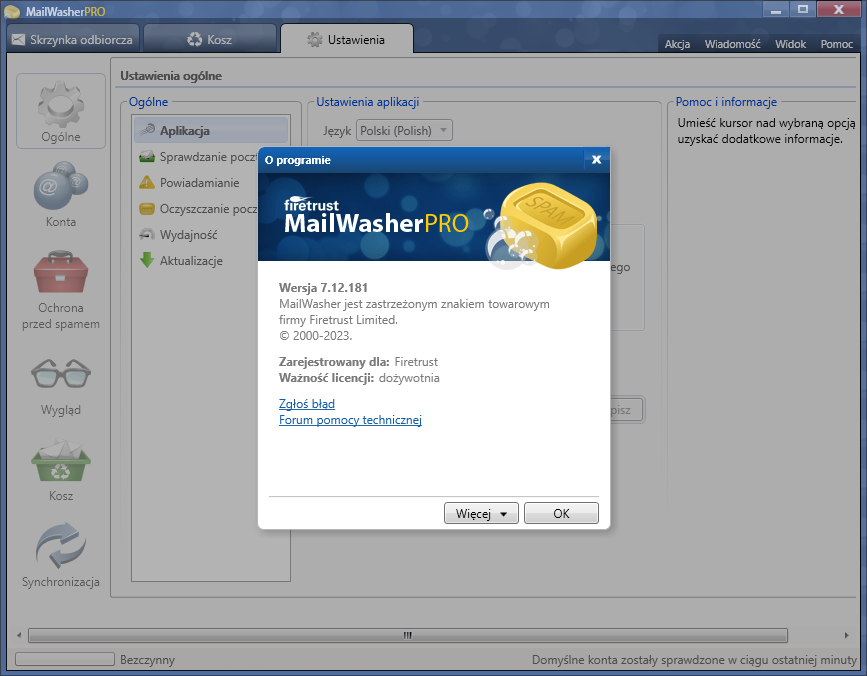Image resolution: width=867 pixels, height=676 pixels.
Task: Click the Sprawdzanie poczty inbox icon
Action: [x=147, y=156]
